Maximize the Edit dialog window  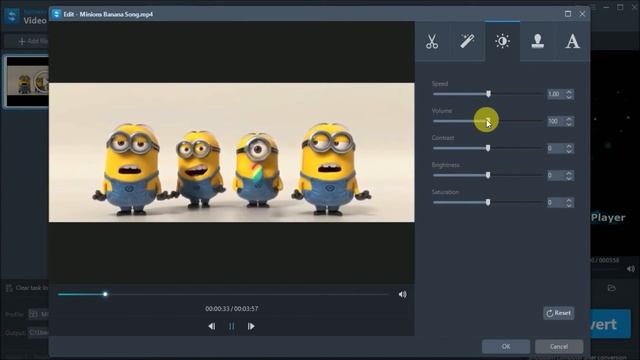[568, 14]
